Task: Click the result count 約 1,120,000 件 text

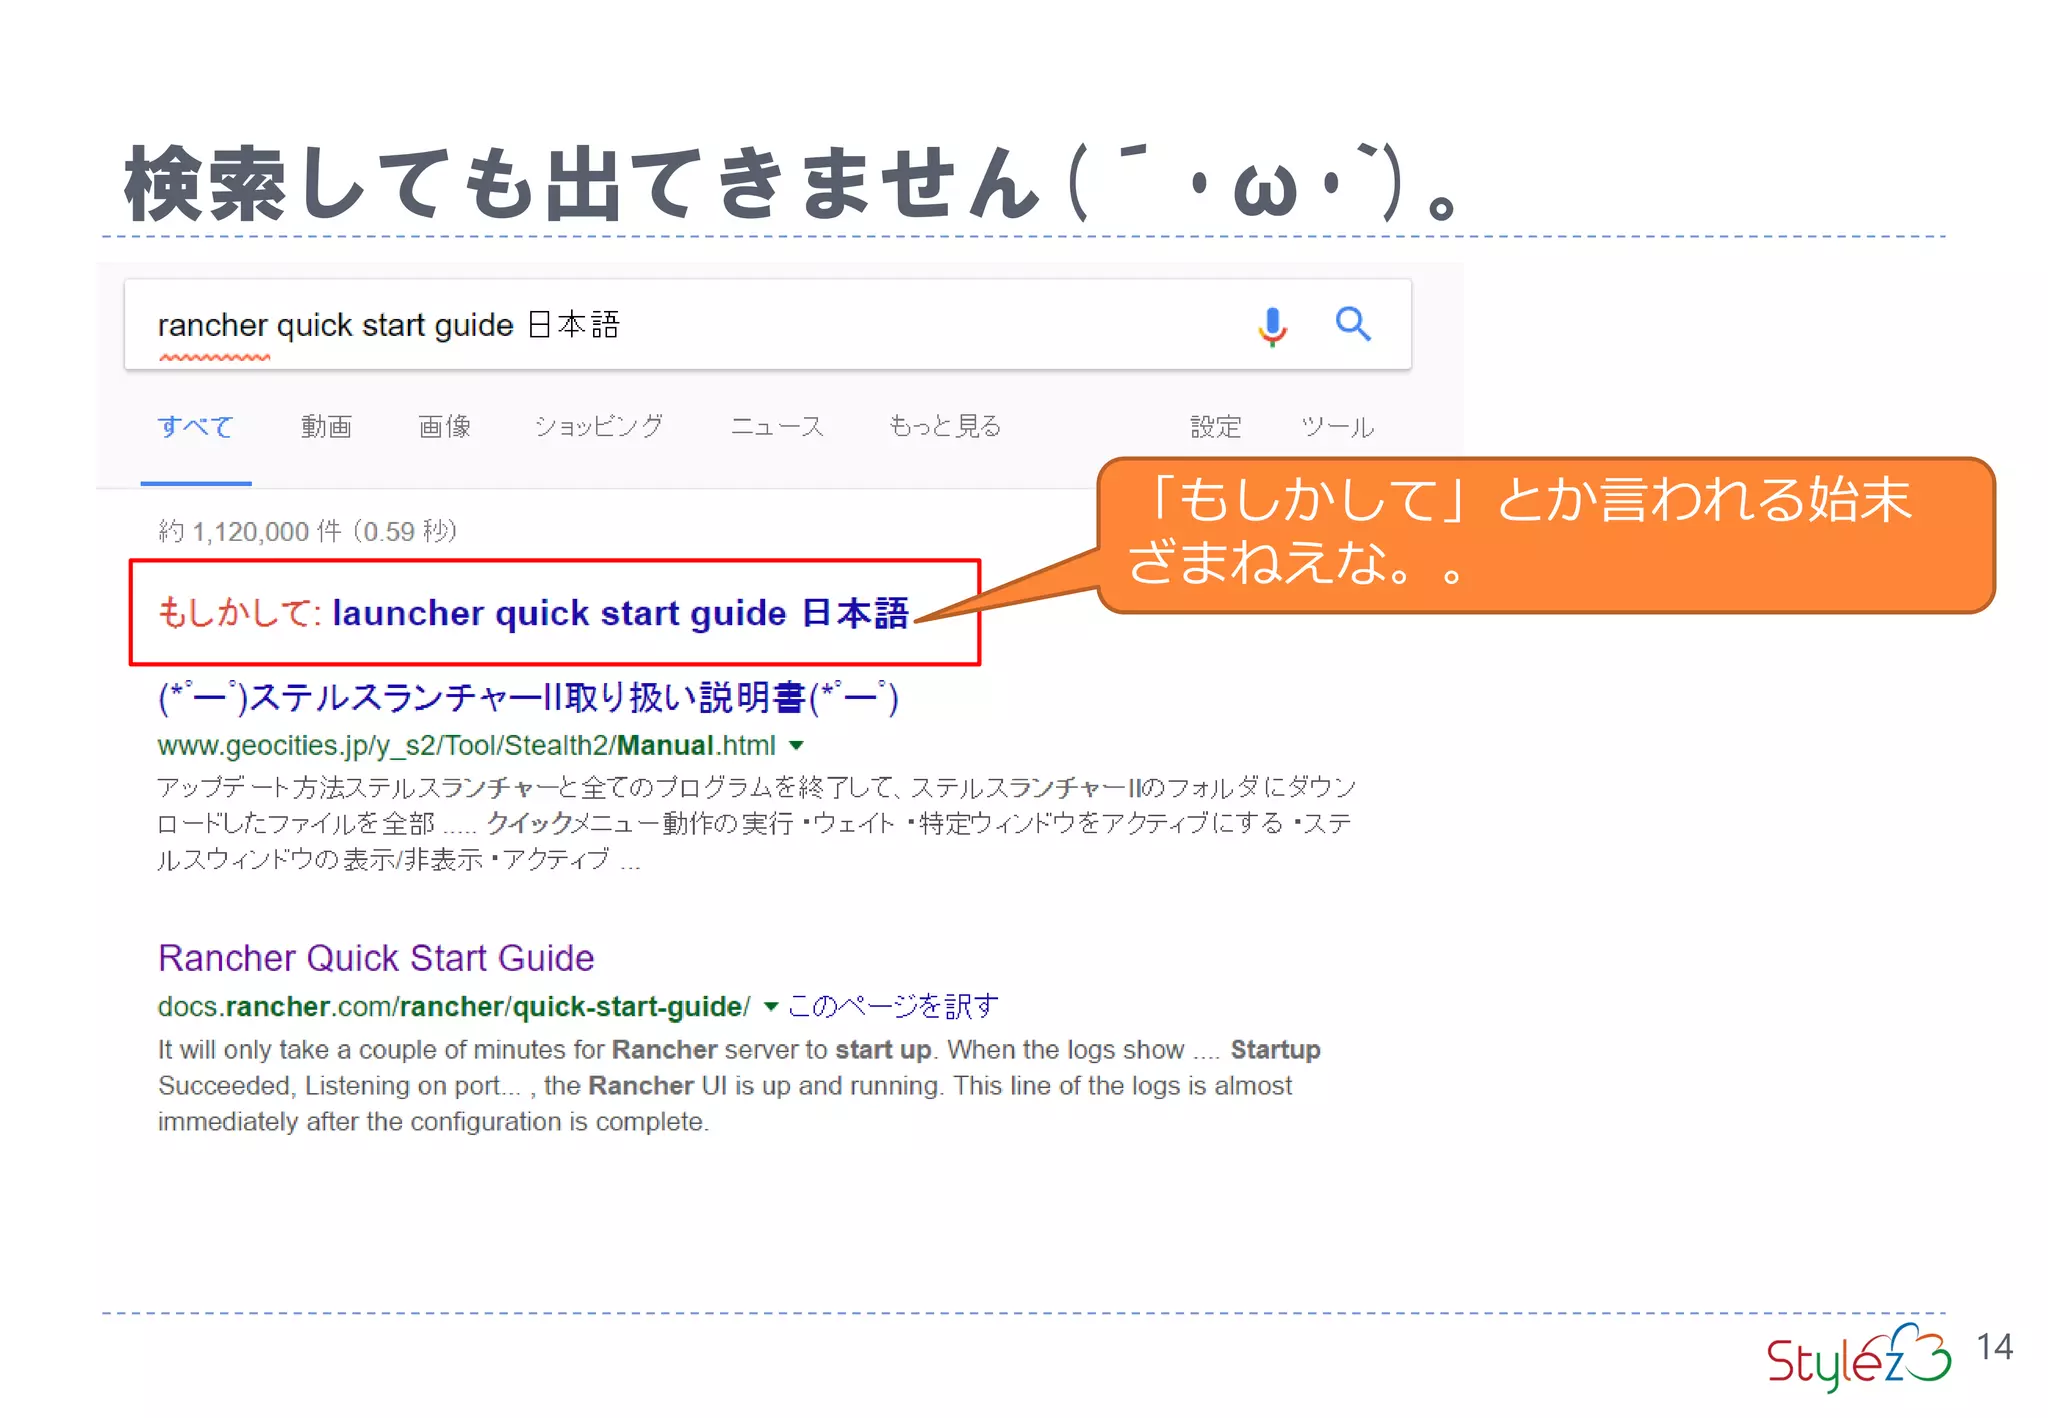Action: (x=308, y=531)
